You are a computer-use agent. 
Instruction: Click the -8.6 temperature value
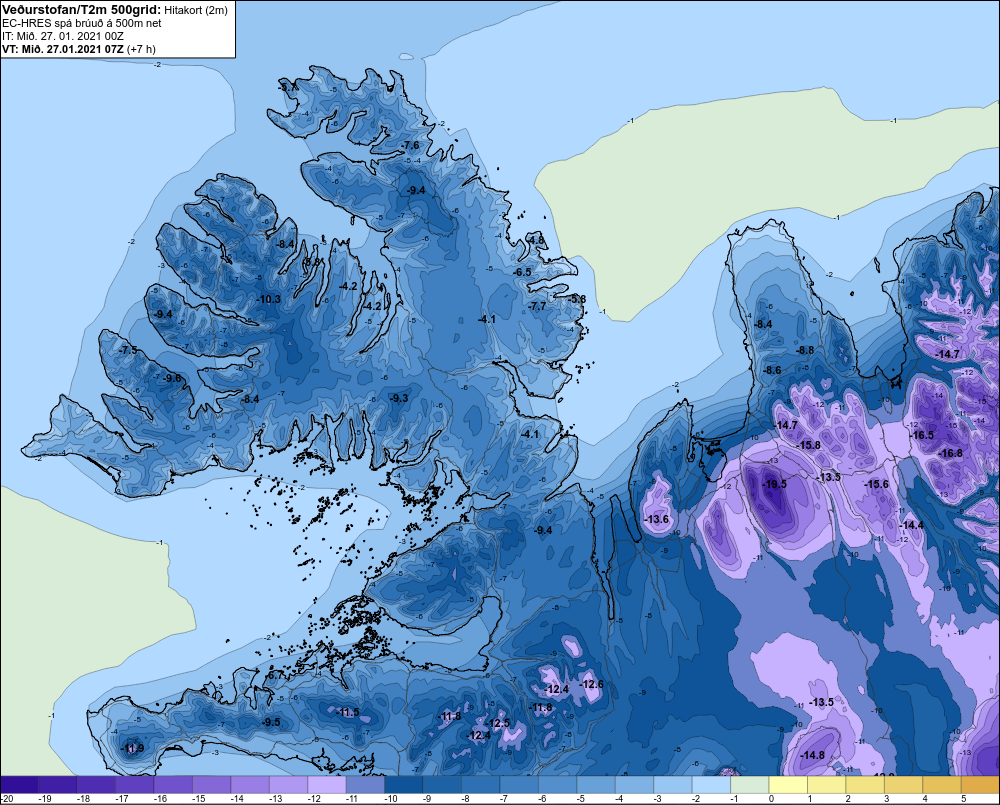point(772,371)
